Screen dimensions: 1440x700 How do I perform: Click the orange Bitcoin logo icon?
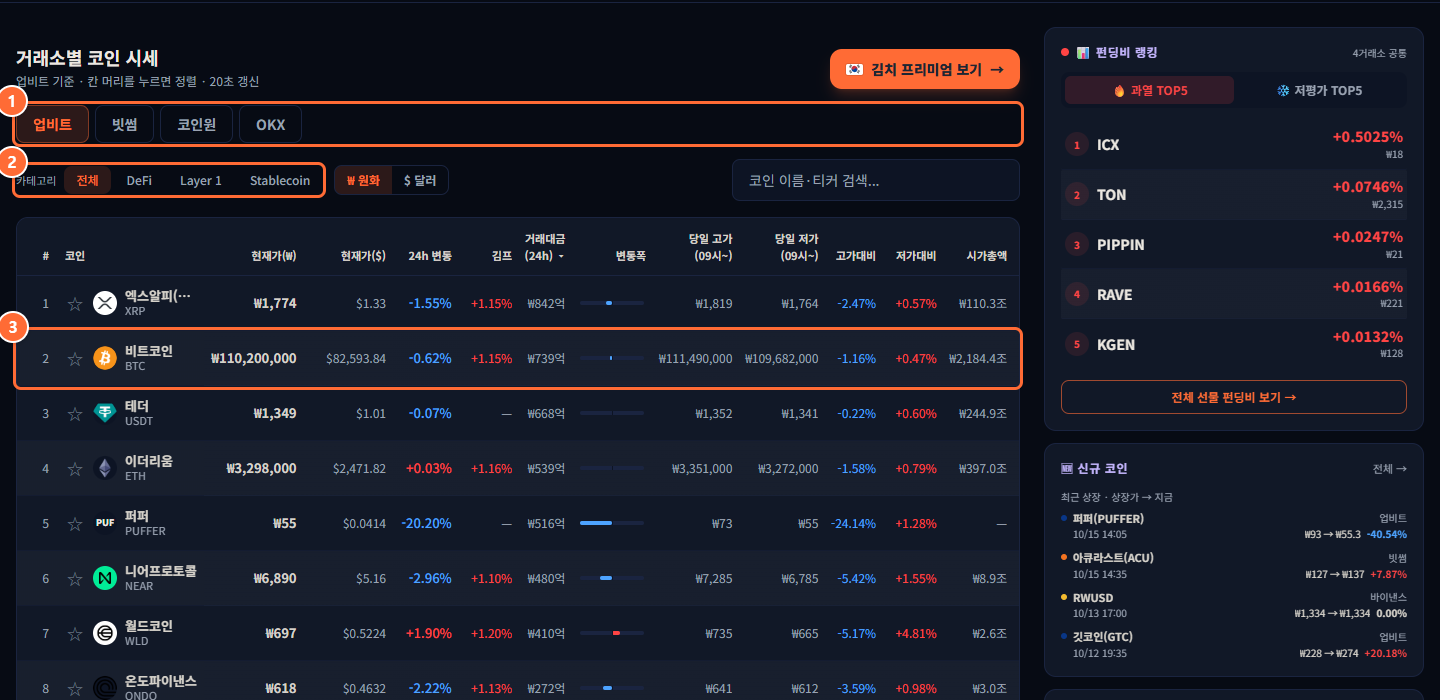[105, 358]
